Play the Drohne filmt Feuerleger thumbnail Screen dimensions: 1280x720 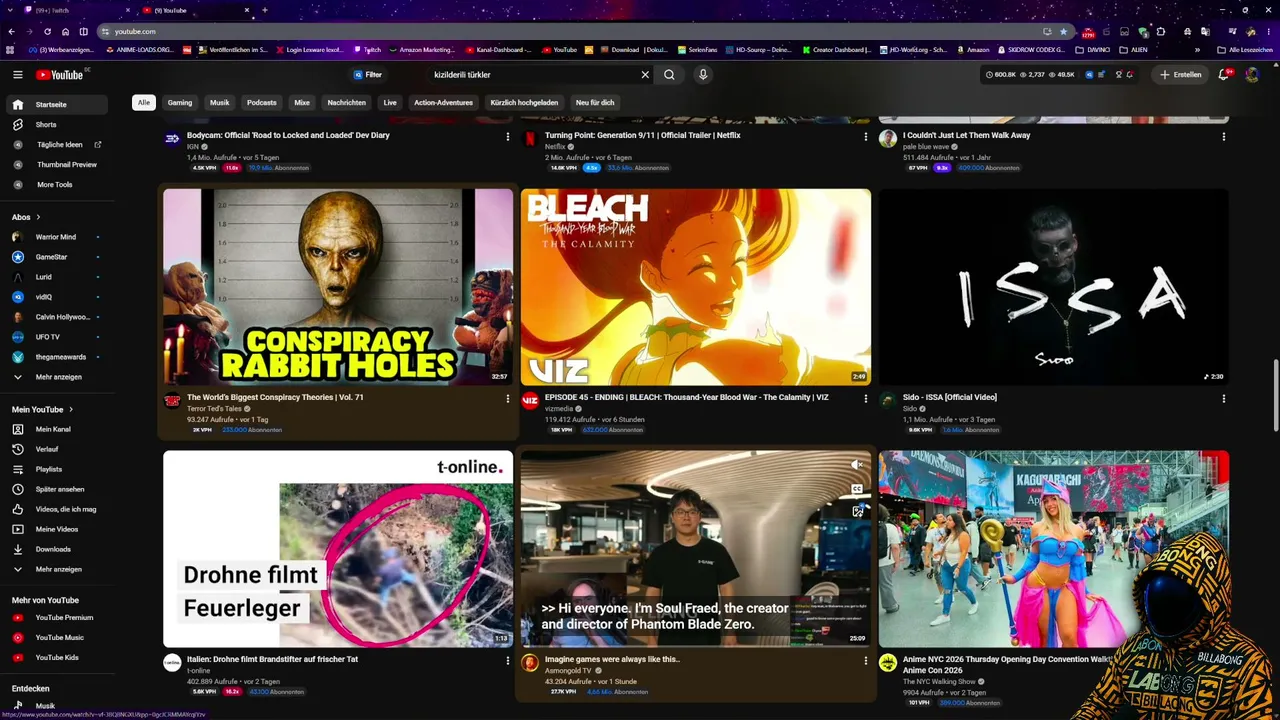coord(338,549)
